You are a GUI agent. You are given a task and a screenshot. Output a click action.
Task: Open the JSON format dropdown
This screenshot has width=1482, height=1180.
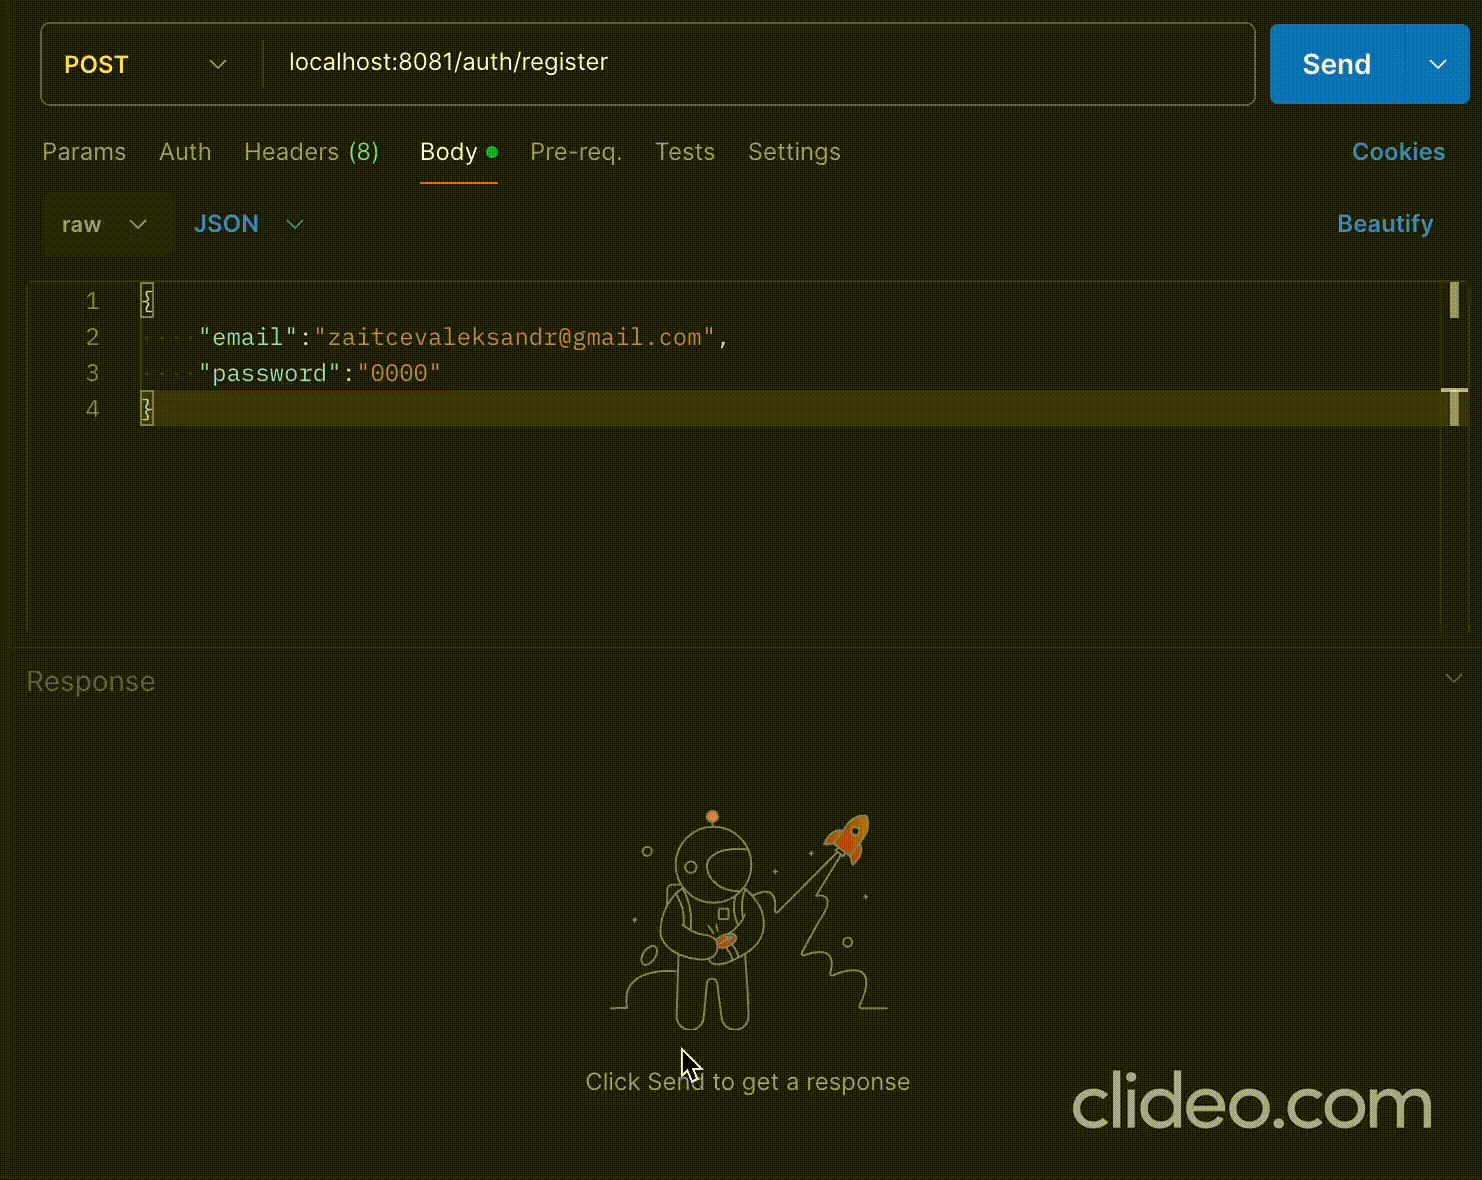pos(248,224)
